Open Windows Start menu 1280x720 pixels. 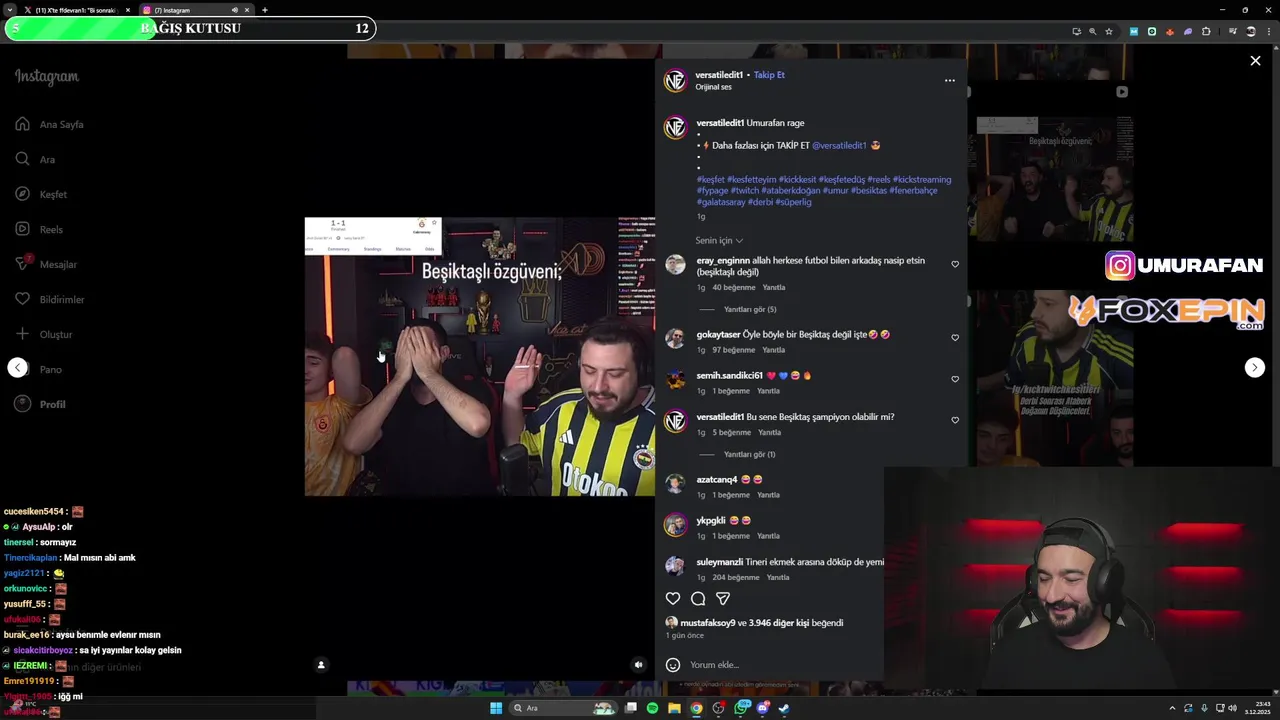[x=495, y=708]
